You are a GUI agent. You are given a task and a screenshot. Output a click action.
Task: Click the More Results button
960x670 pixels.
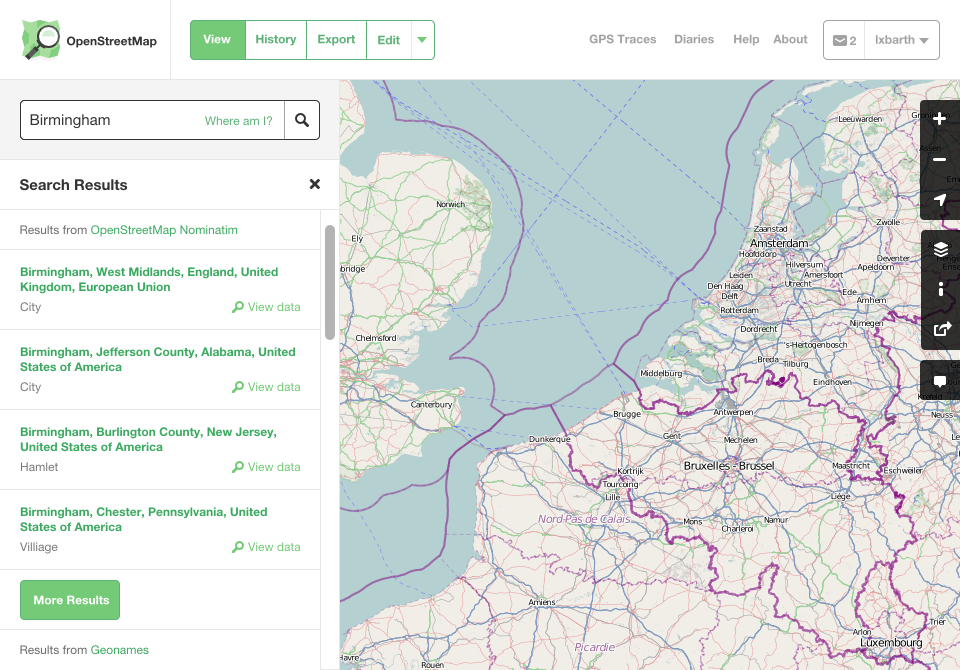point(70,600)
